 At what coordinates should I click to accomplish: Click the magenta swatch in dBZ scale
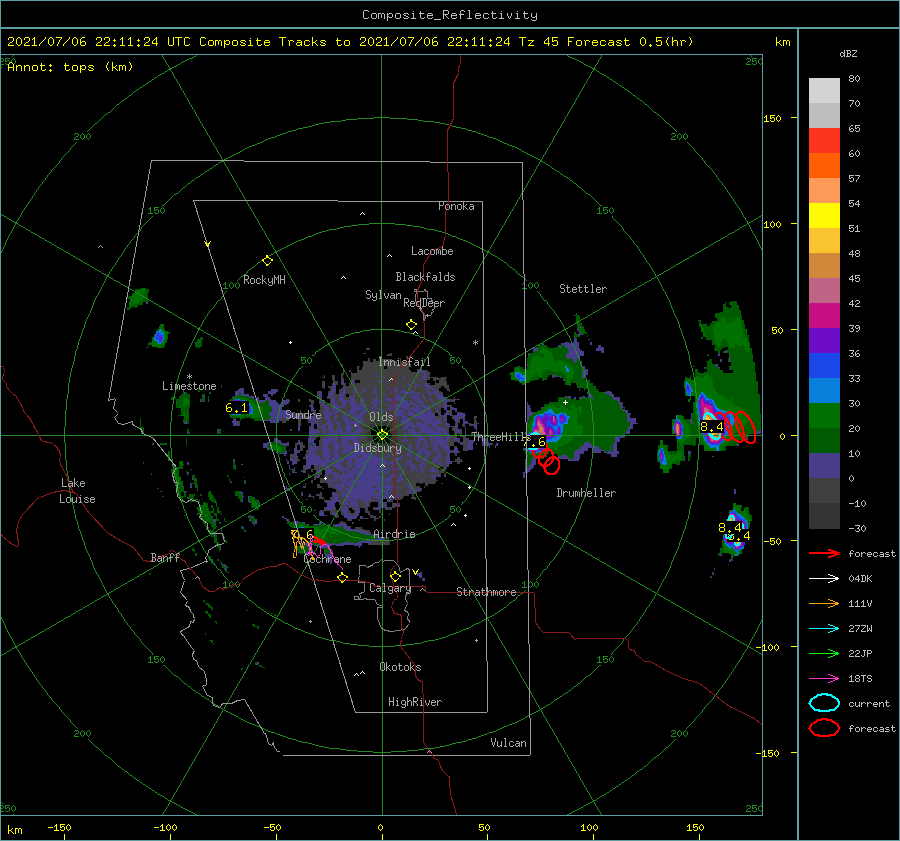point(824,316)
